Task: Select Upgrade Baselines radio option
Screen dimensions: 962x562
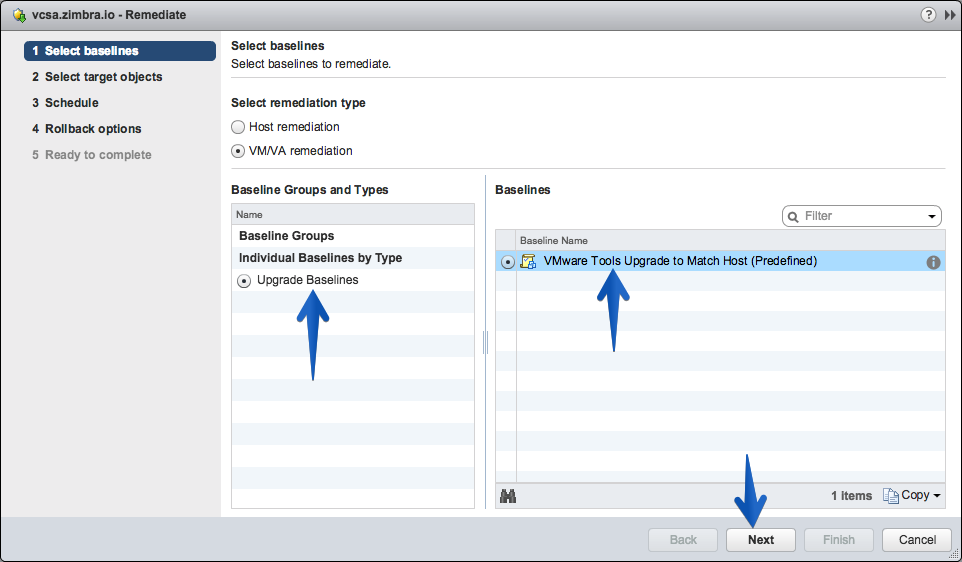Action: point(244,281)
